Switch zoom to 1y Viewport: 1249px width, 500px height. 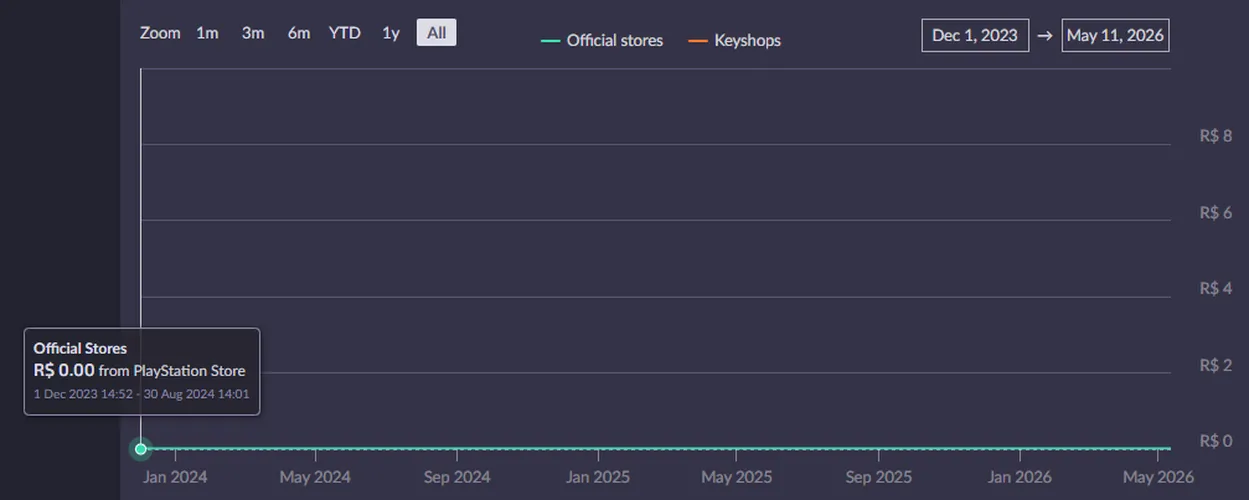click(x=391, y=33)
